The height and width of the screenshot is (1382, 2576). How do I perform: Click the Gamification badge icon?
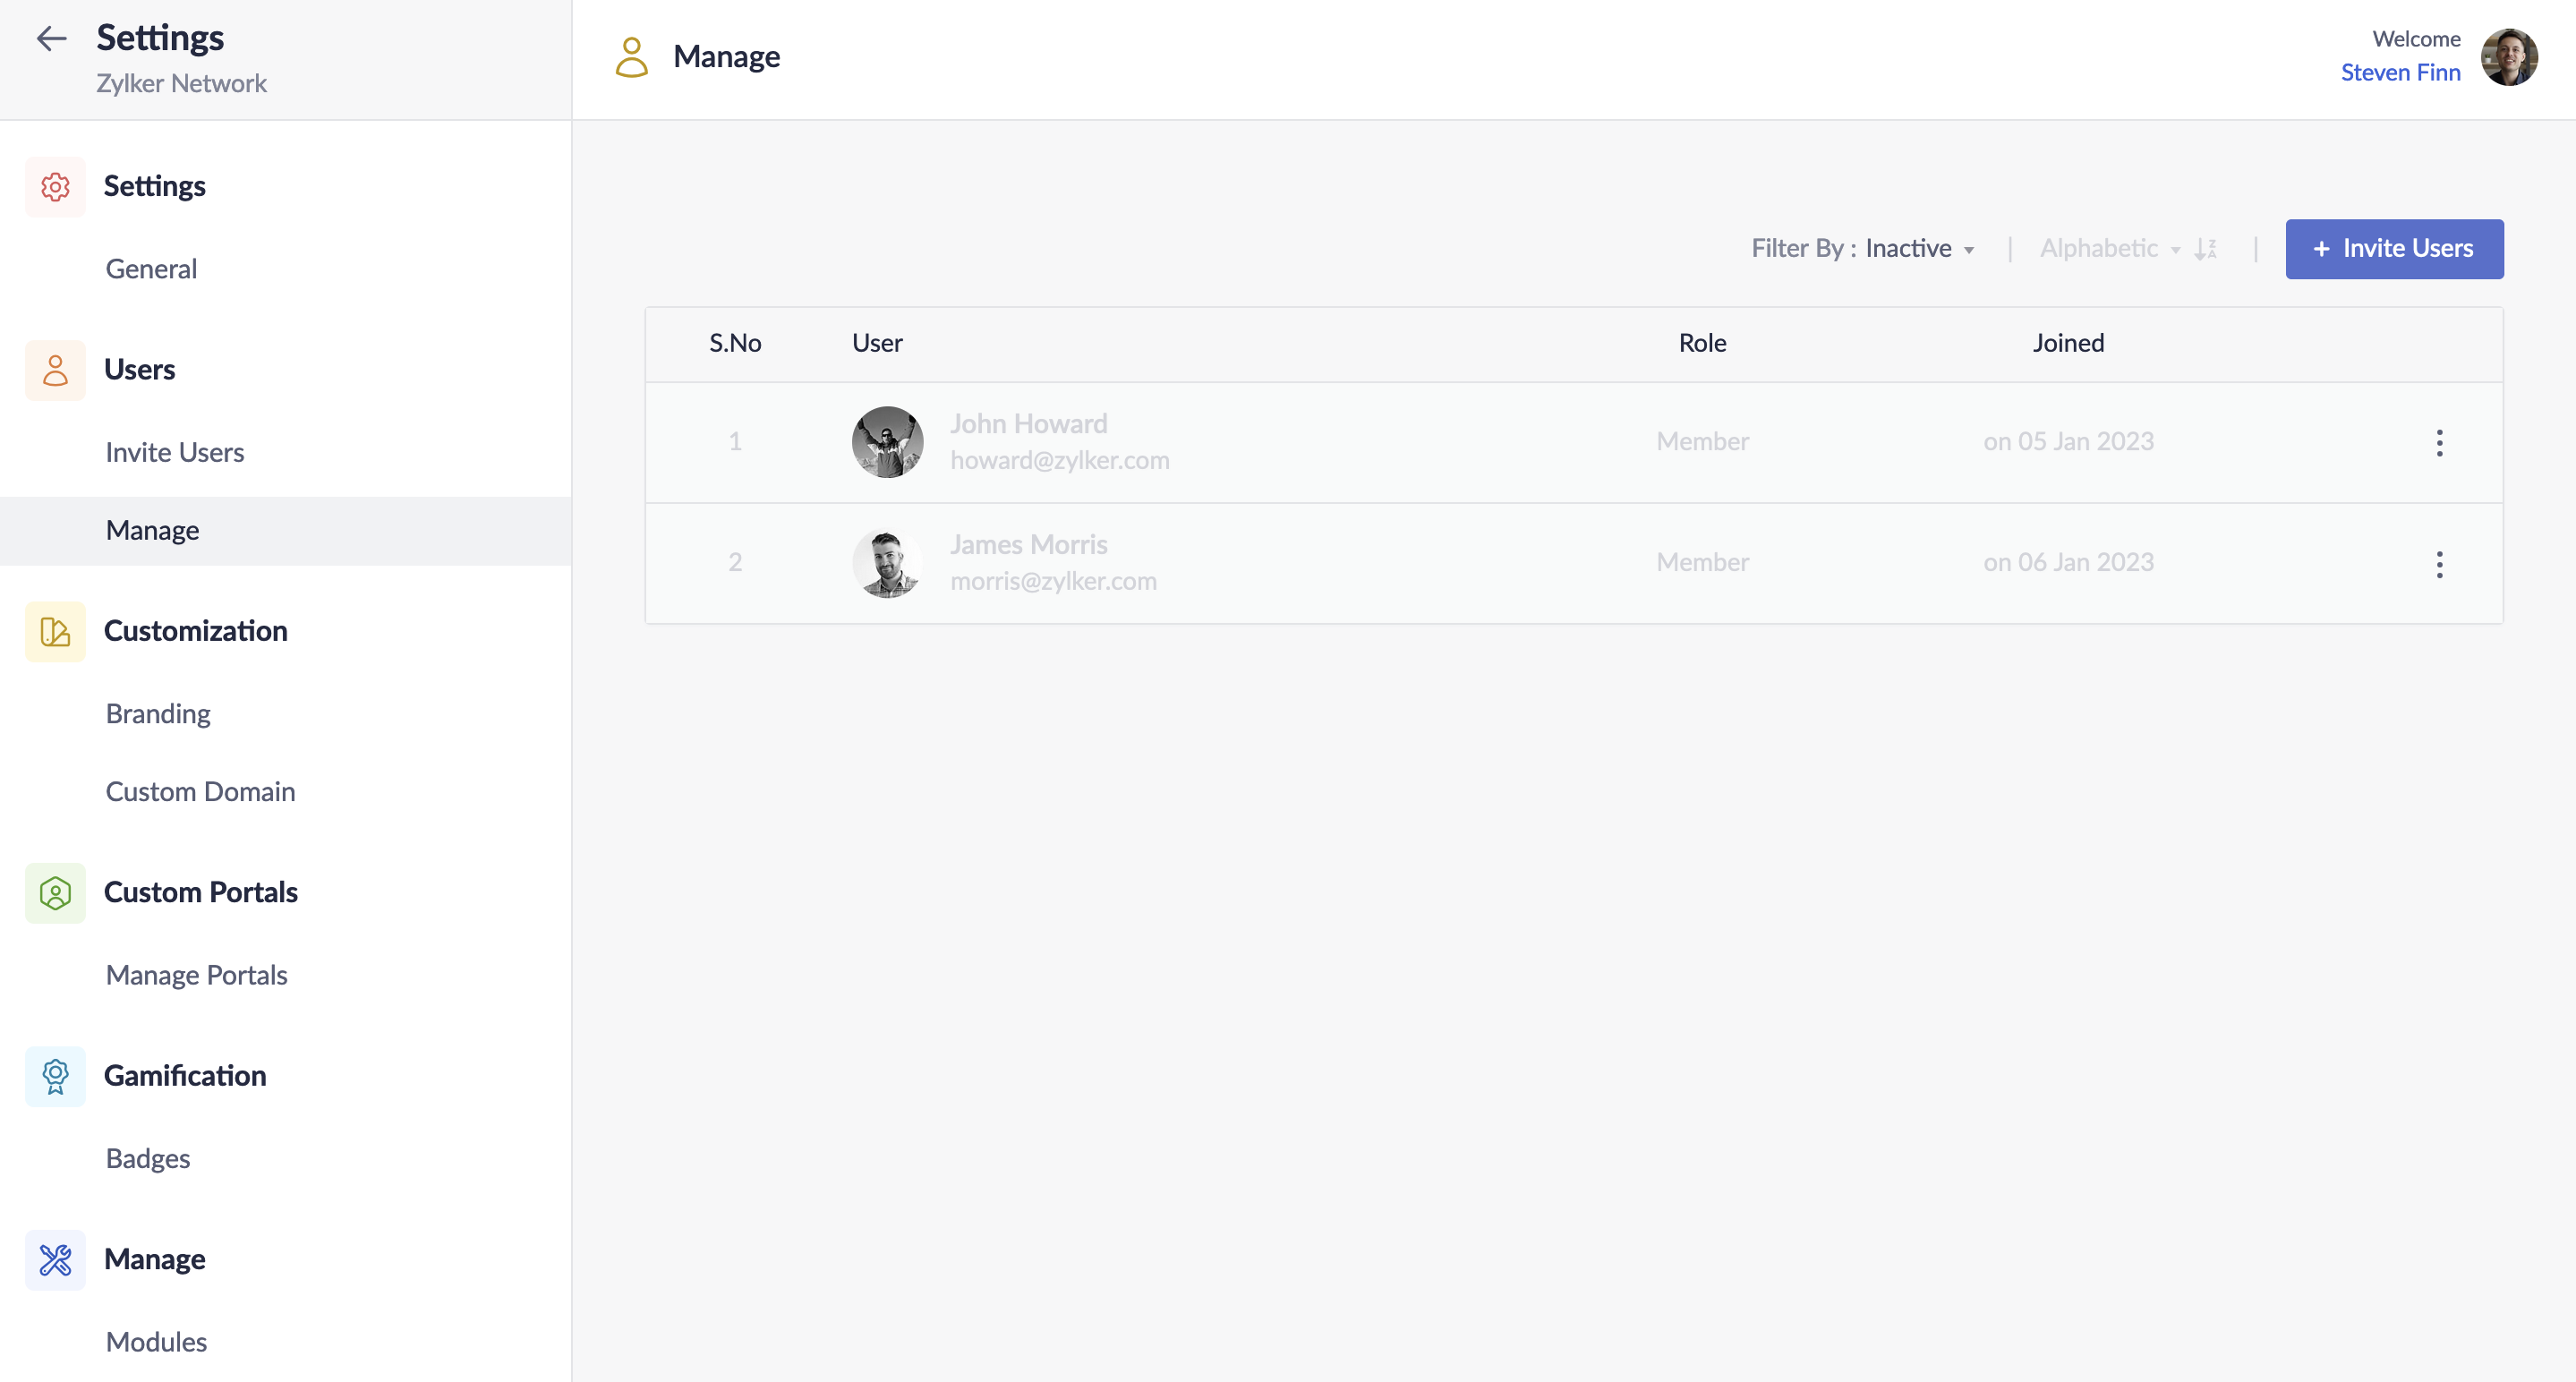pos(55,1076)
